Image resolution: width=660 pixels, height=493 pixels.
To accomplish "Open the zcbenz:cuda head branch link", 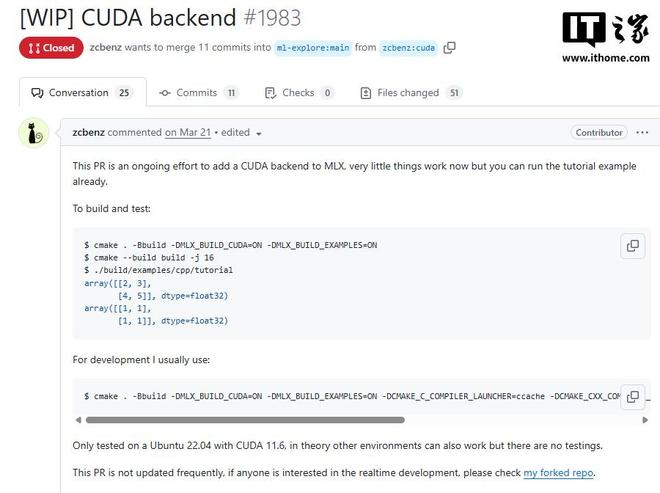I will 408,47.
